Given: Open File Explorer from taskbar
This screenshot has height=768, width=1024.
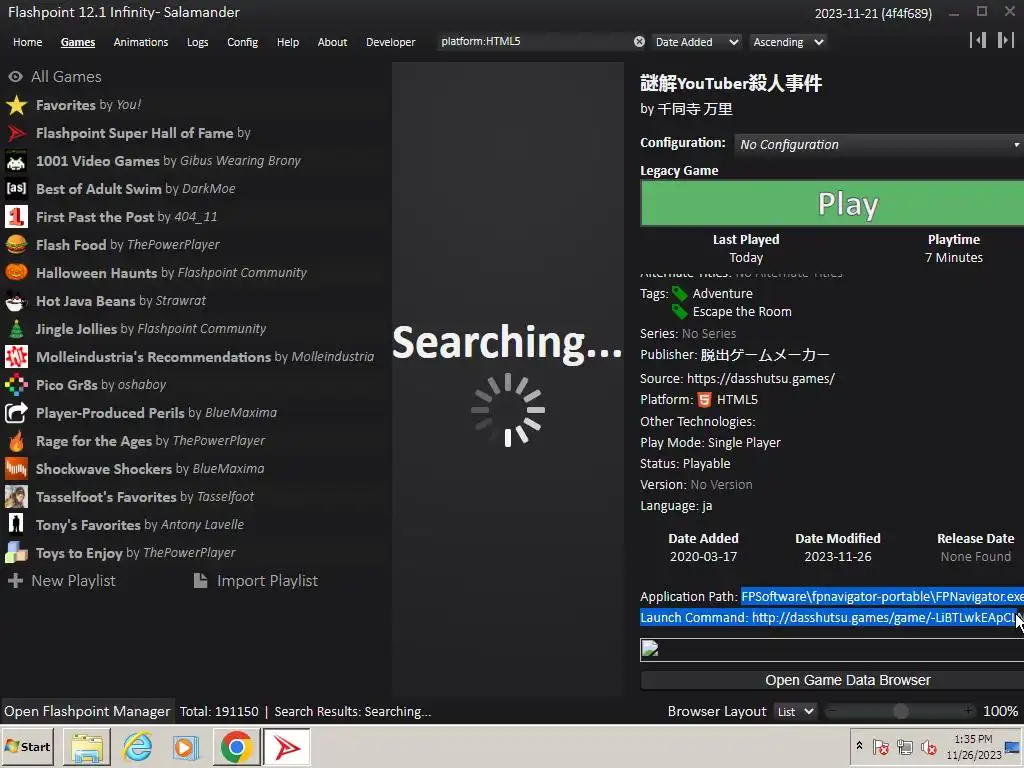Looking at the screenshot, I should click(87, 748).
